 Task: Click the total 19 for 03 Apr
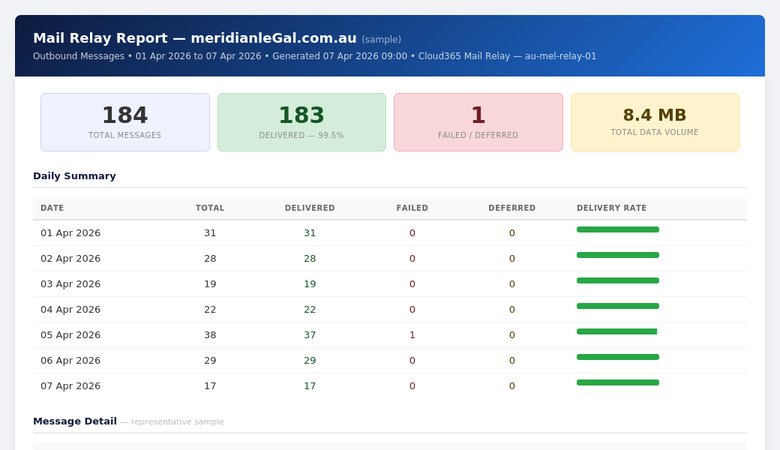point(210,284)
